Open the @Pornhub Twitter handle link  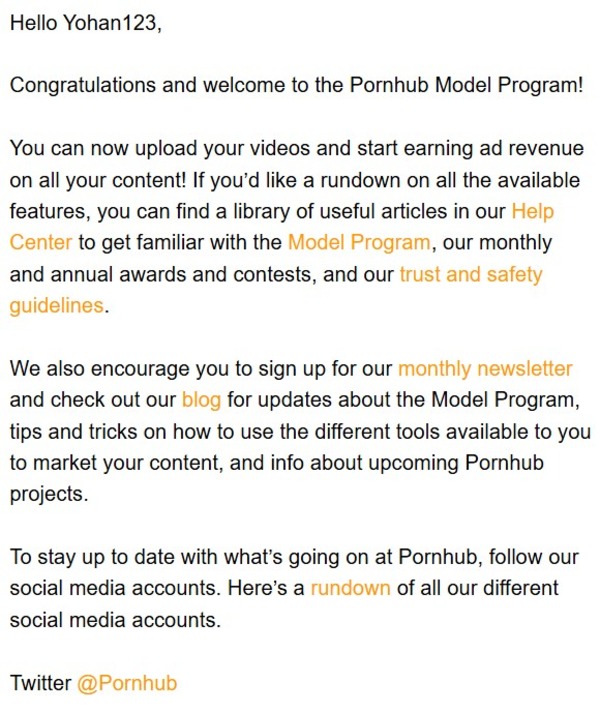point(127,684)
